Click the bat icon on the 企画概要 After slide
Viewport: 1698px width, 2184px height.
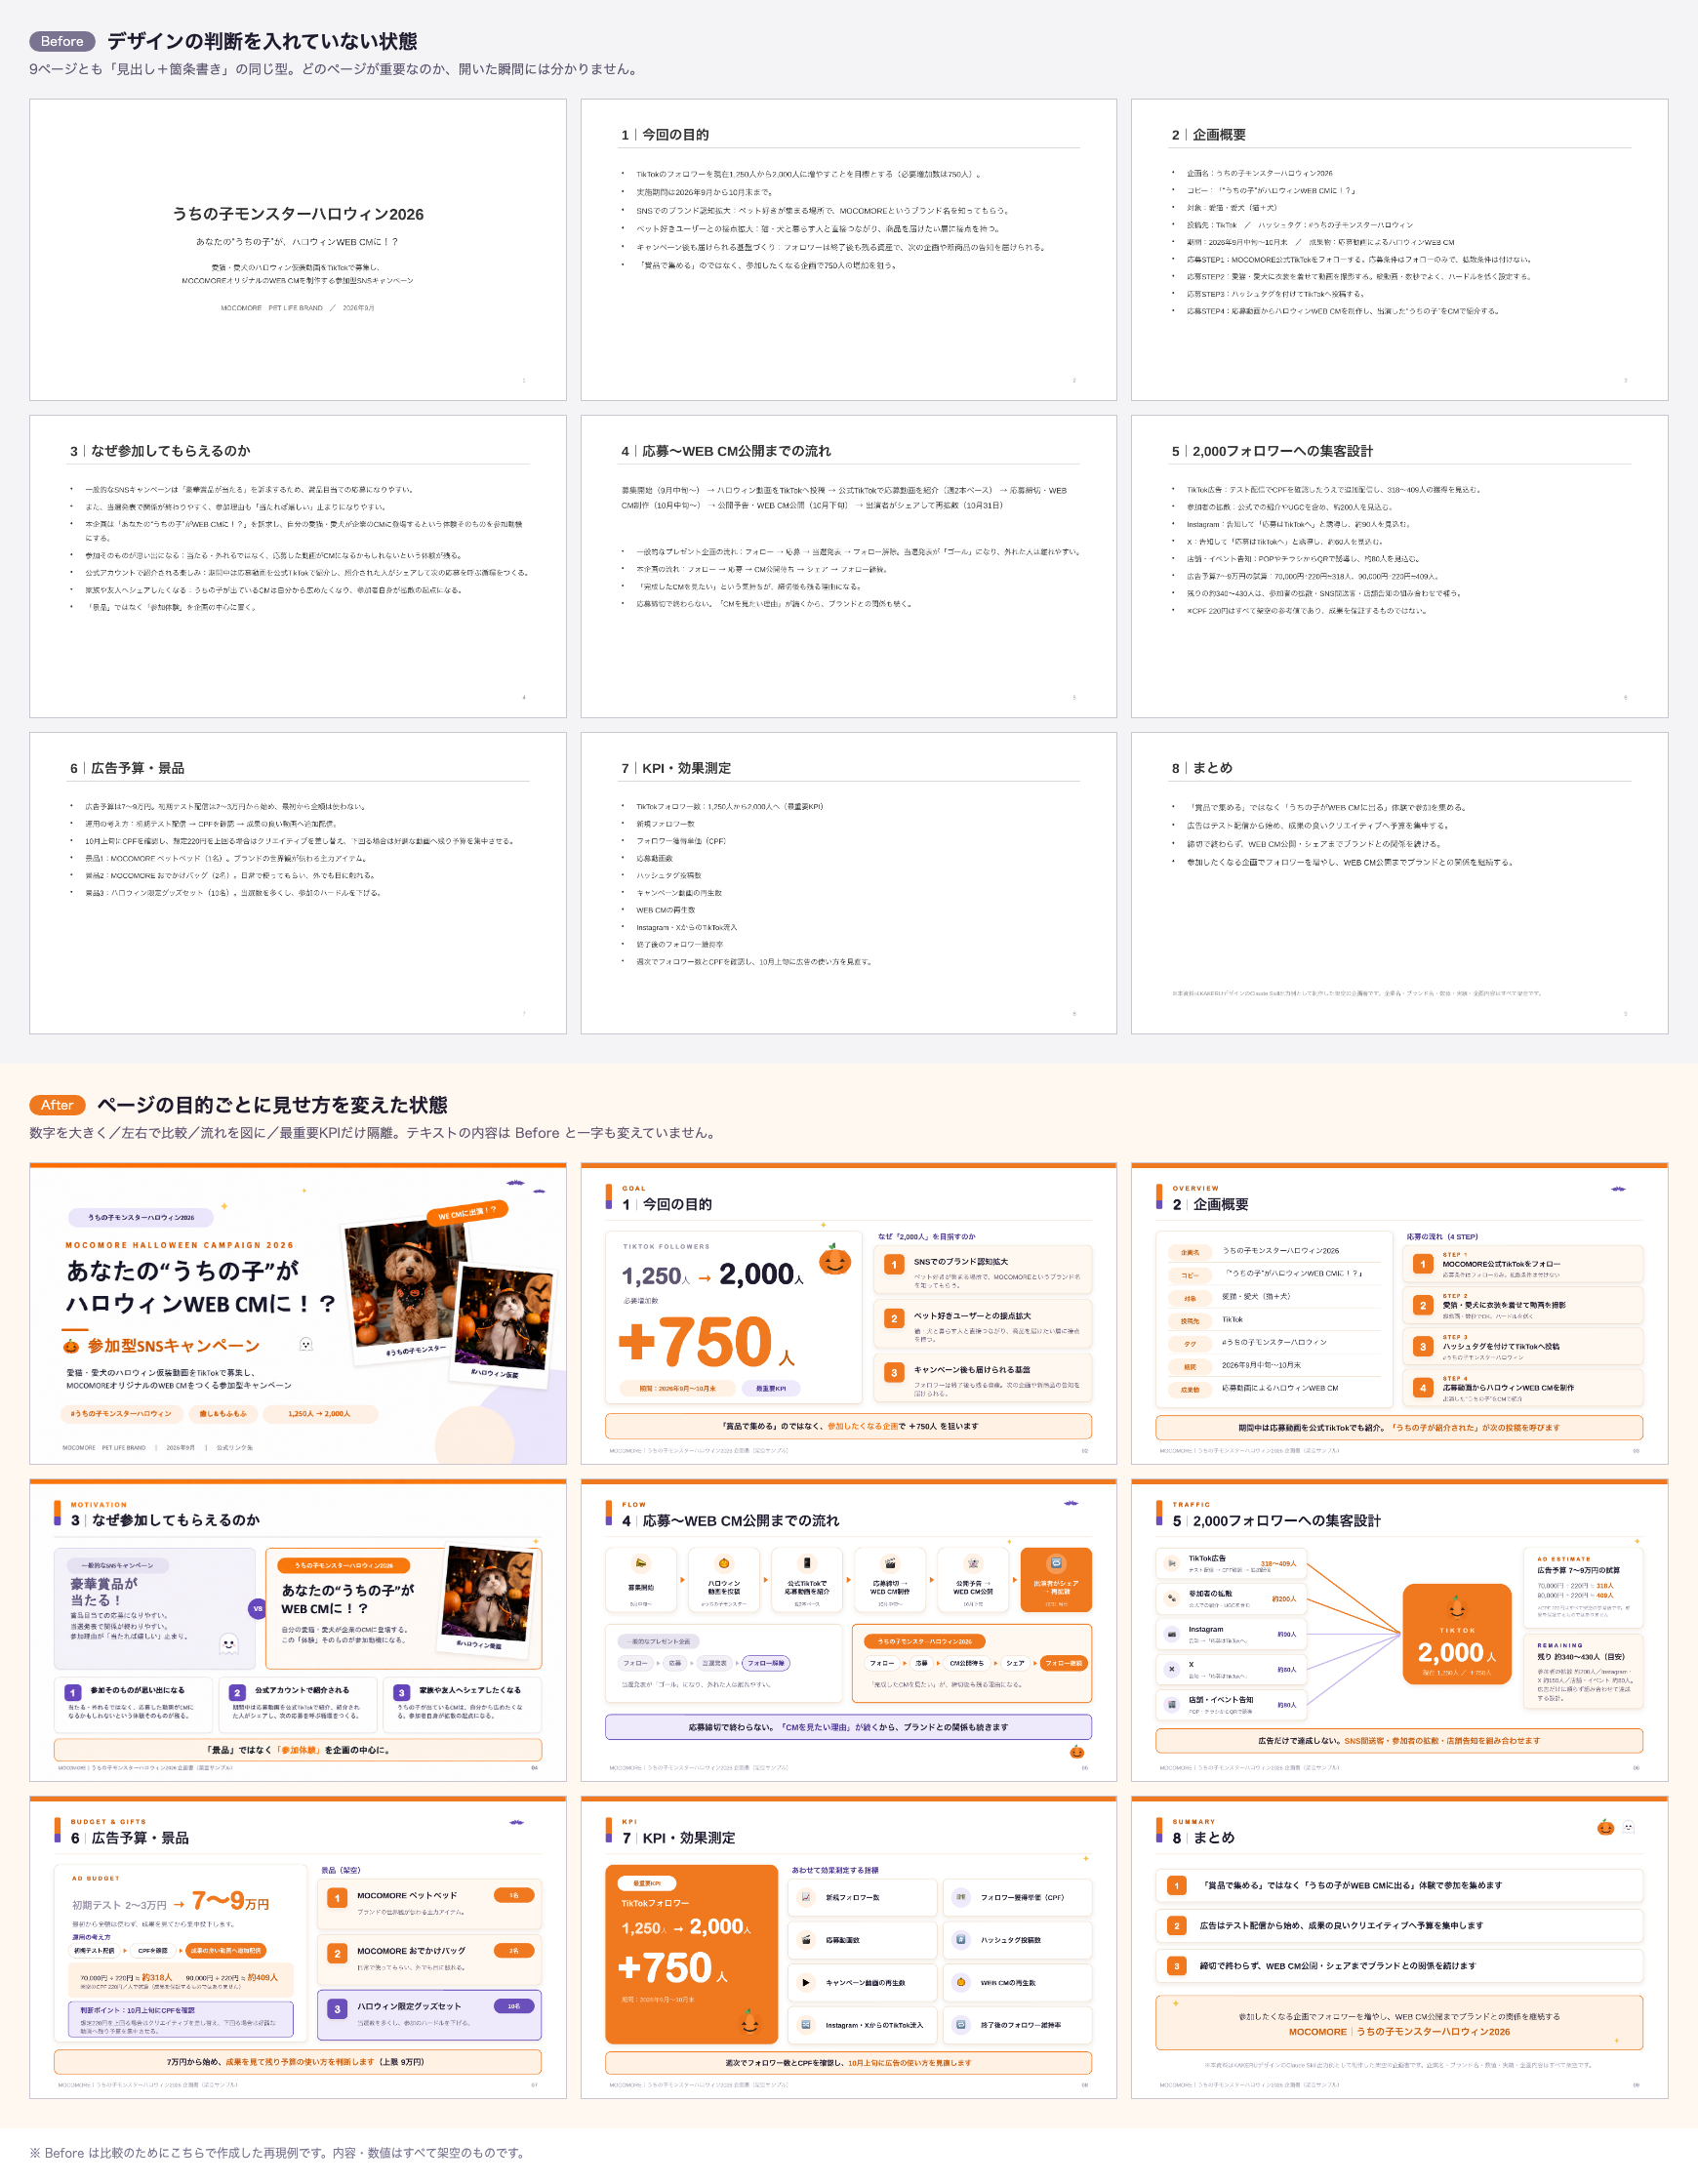1617,1189
